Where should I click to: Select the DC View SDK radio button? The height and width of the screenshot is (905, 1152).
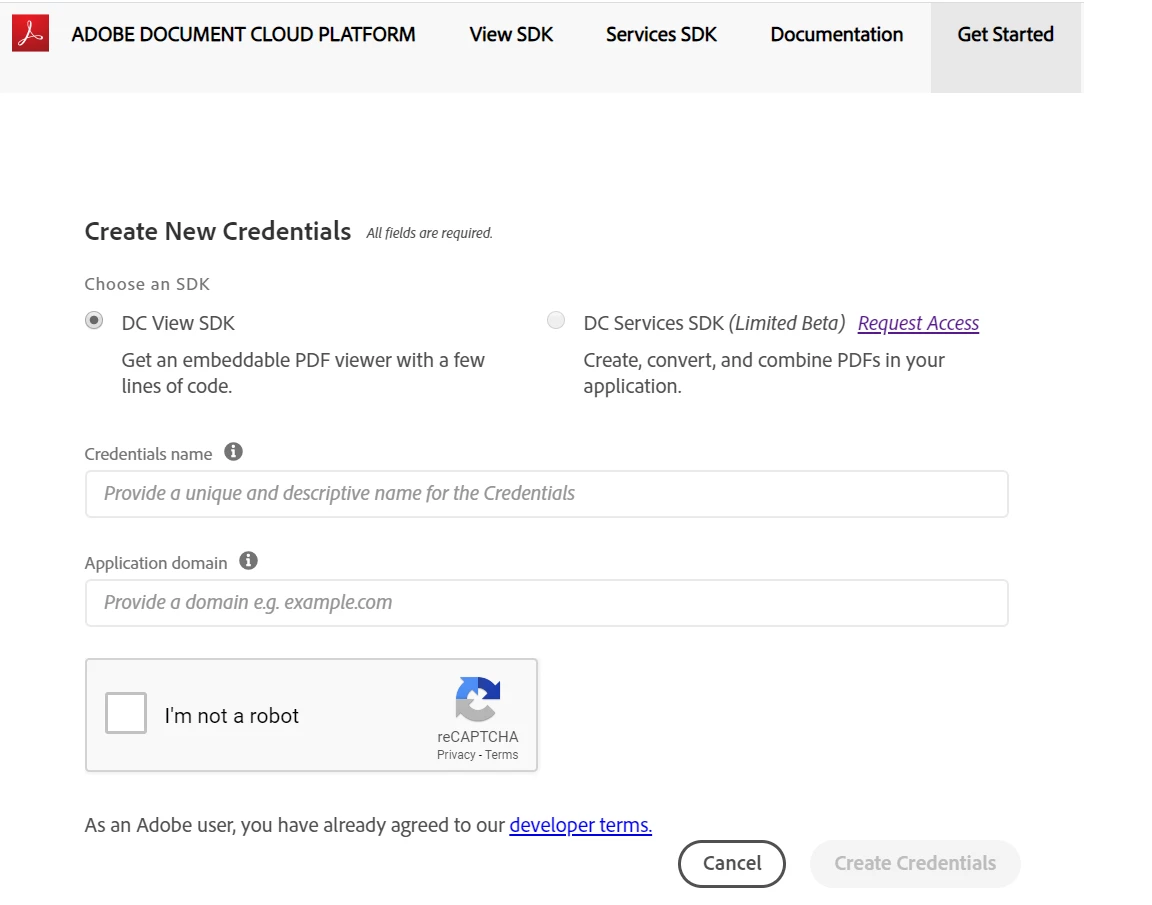coord(94,321)
